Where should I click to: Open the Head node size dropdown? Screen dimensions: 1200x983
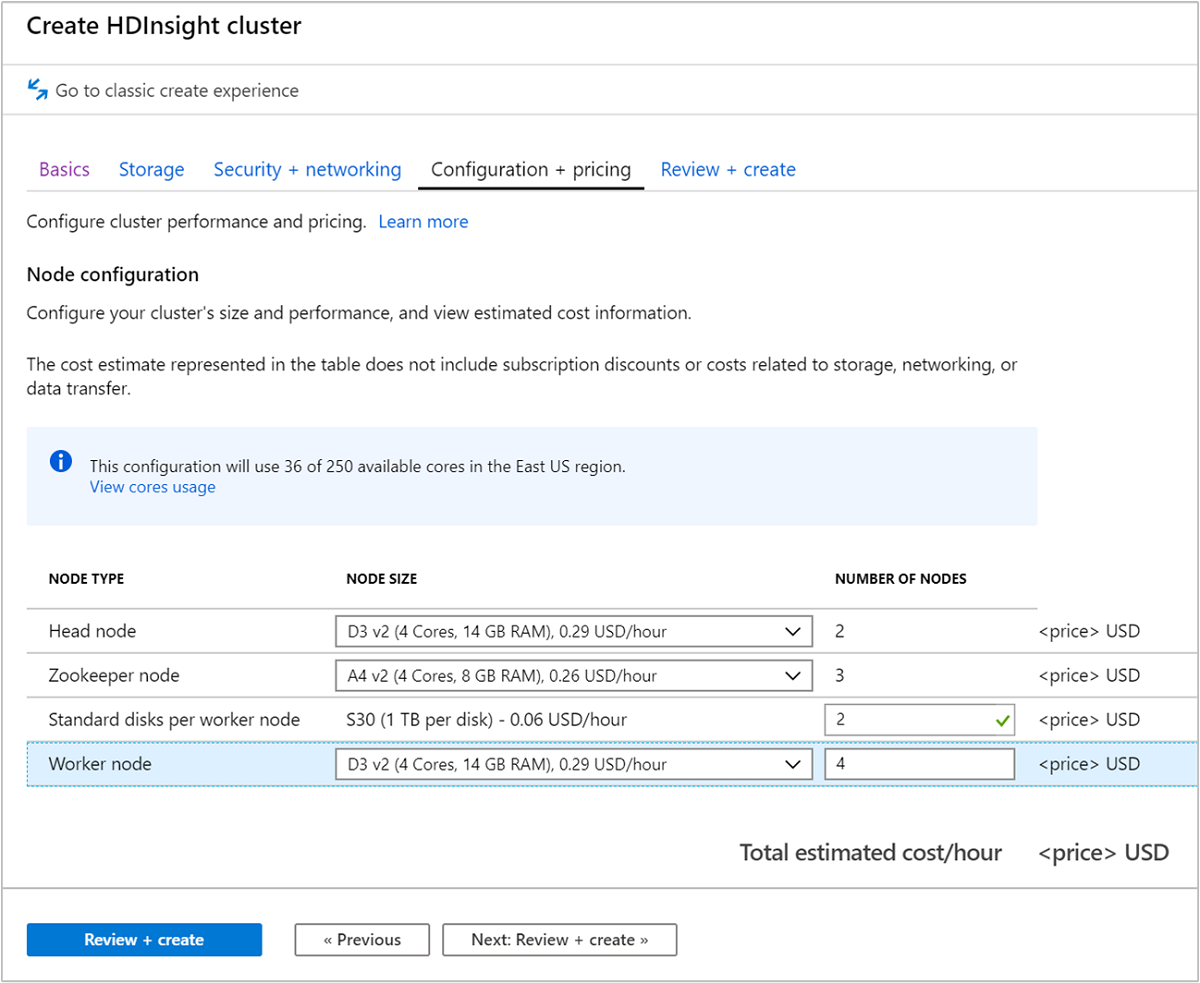572,632
